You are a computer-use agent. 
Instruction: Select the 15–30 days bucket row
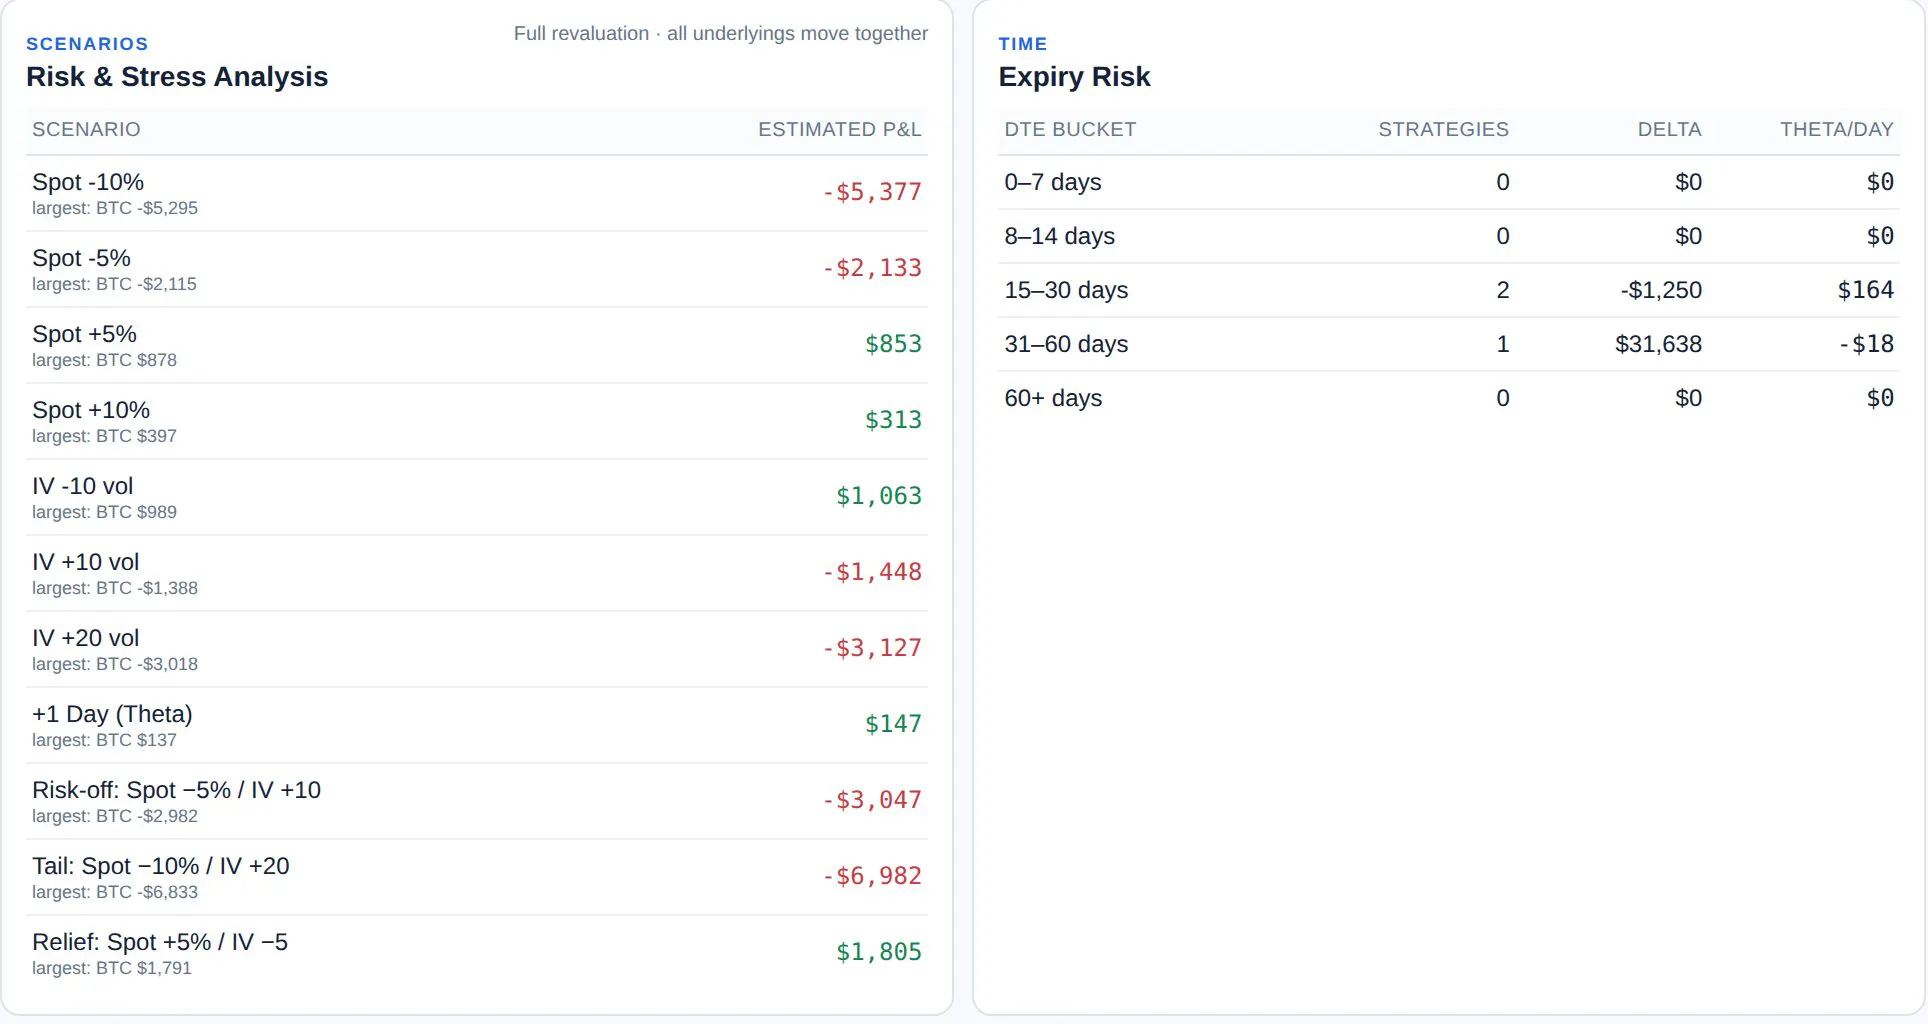pyautogui.click(x=1449, y=290)
